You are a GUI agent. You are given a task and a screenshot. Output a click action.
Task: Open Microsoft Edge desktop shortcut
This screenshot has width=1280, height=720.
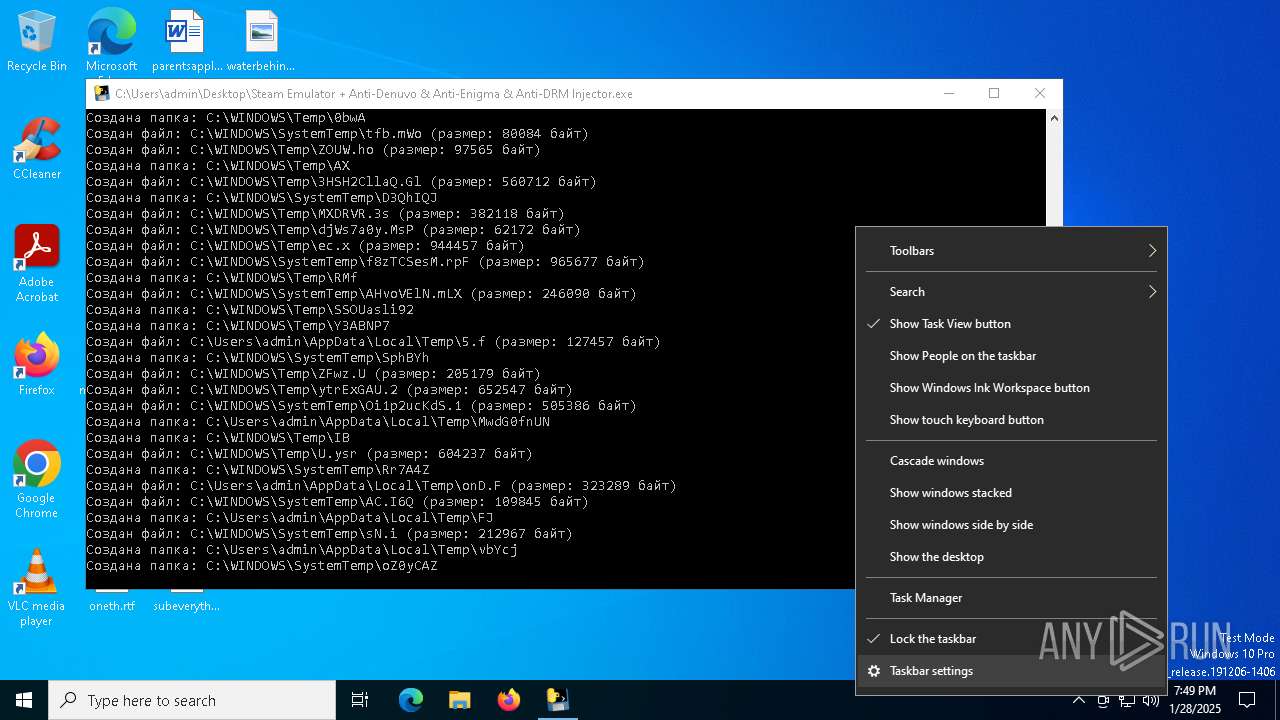coord(111,41)
